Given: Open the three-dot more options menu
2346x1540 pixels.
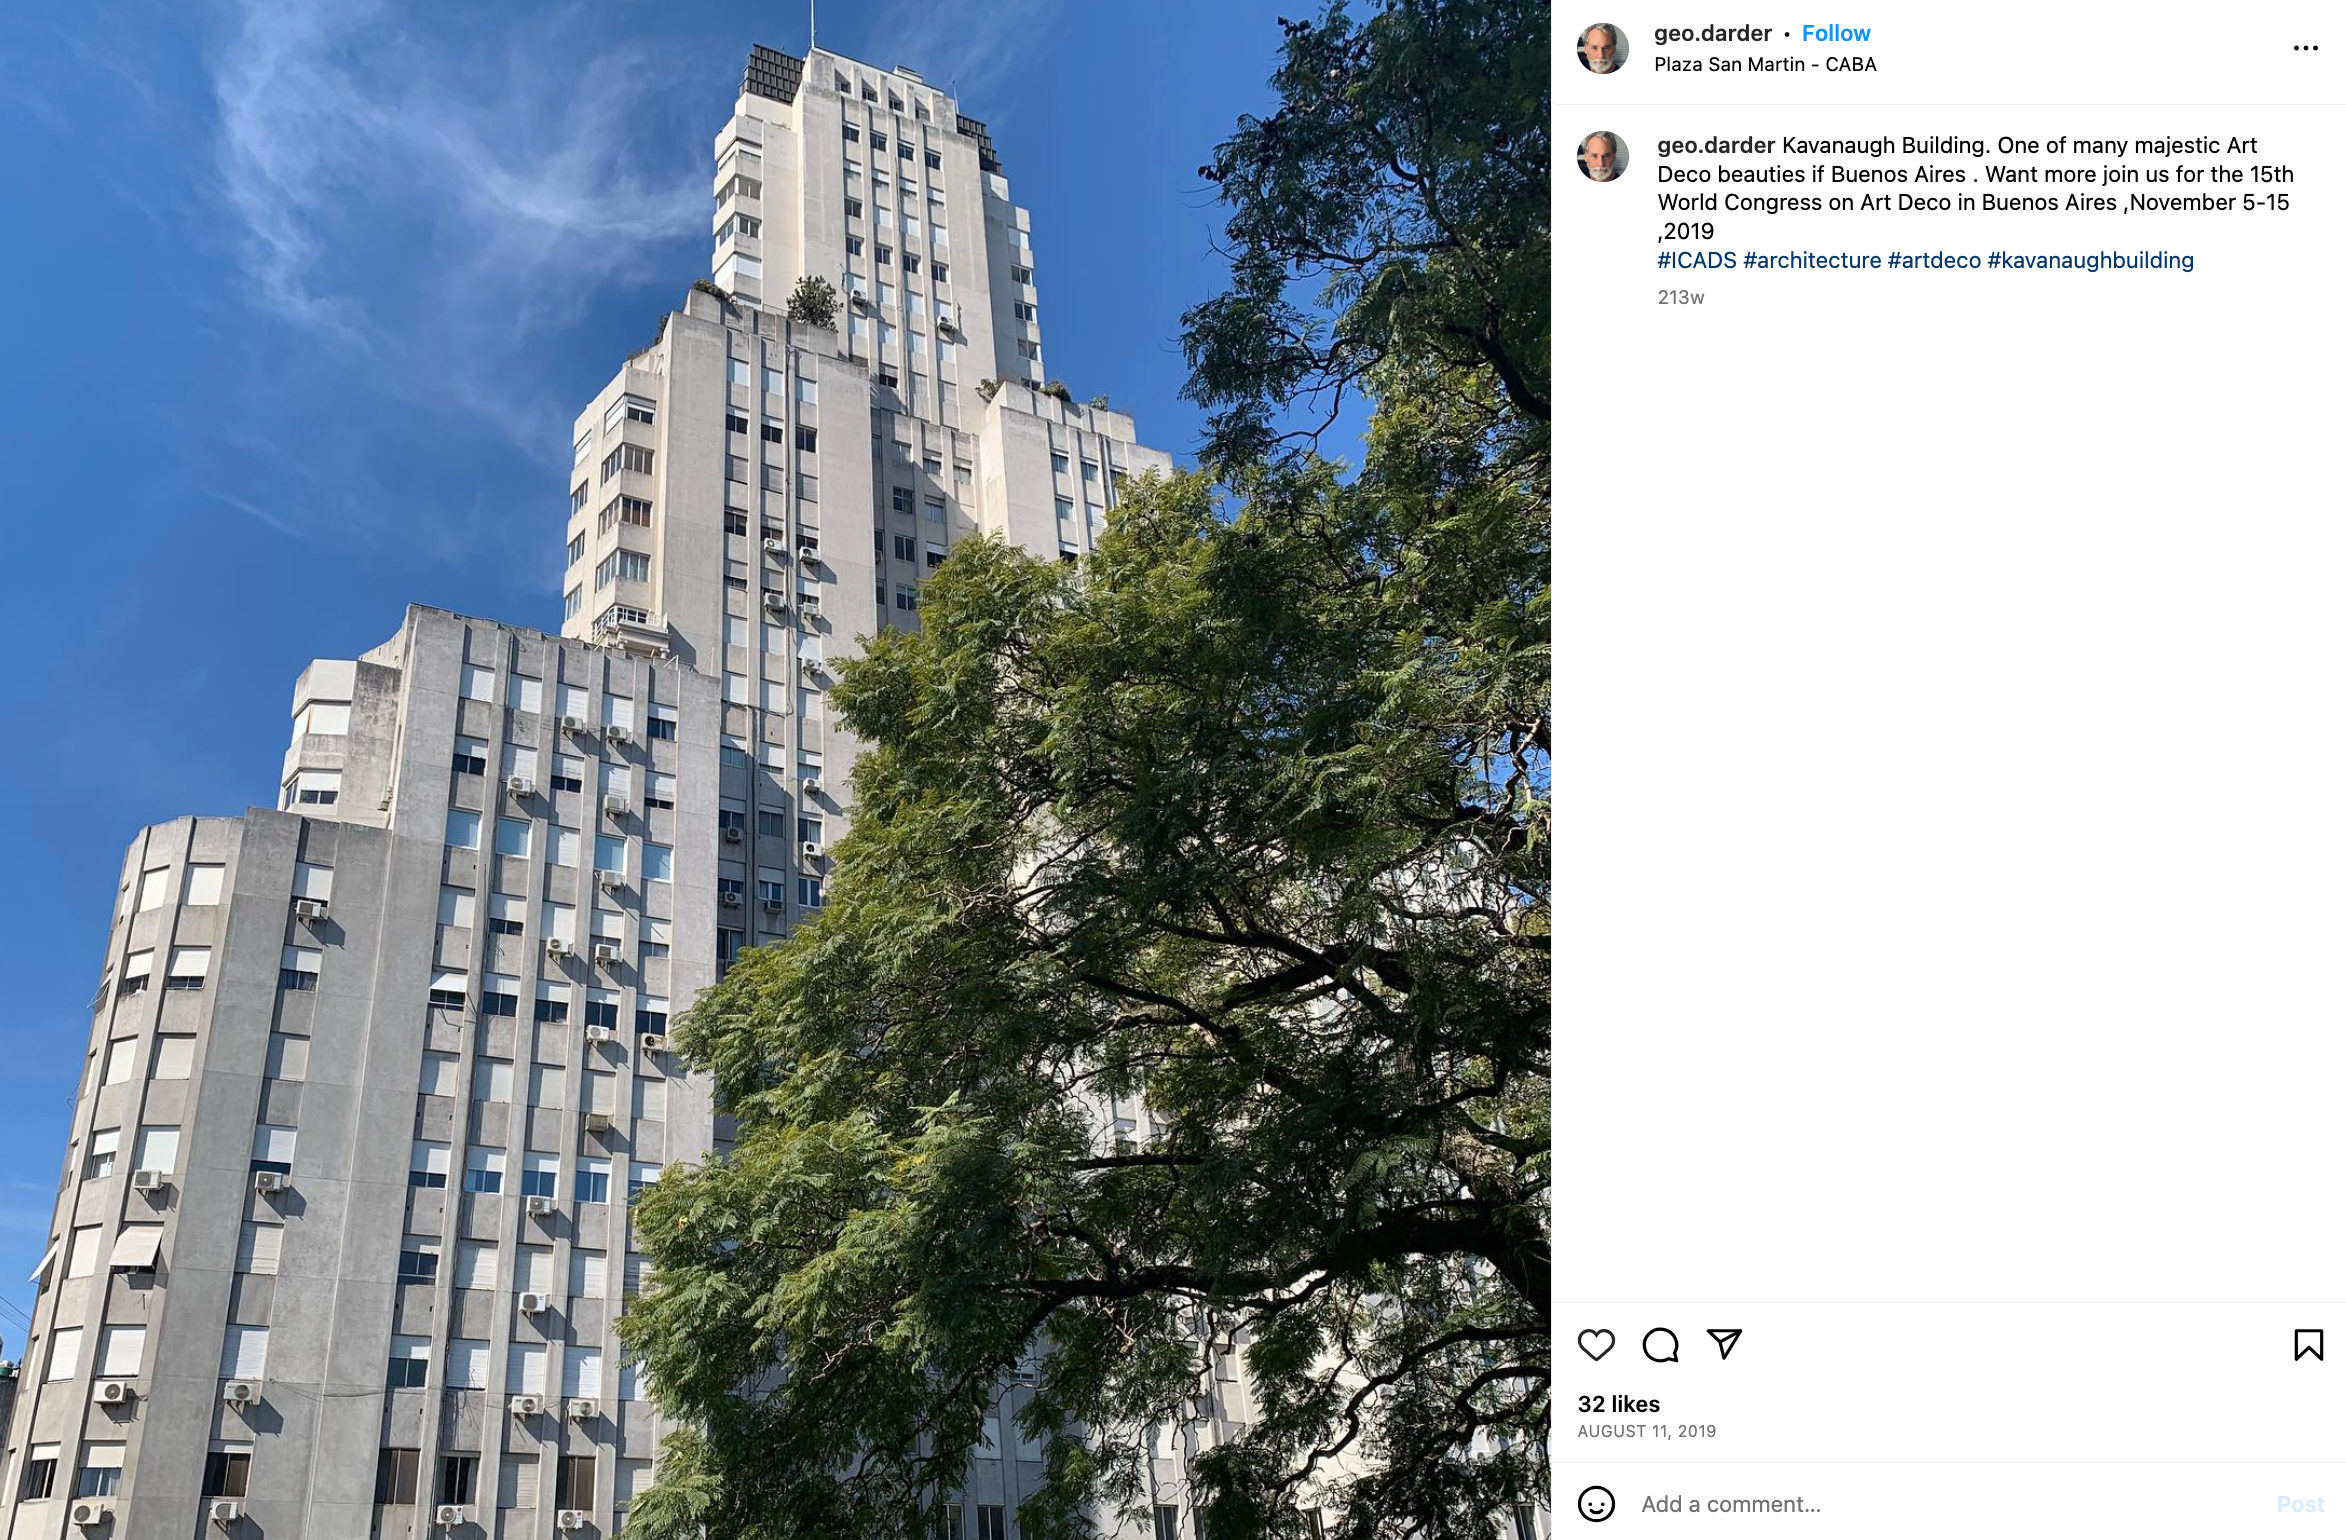Looking at the screenshot, I should coord(2305,48).
